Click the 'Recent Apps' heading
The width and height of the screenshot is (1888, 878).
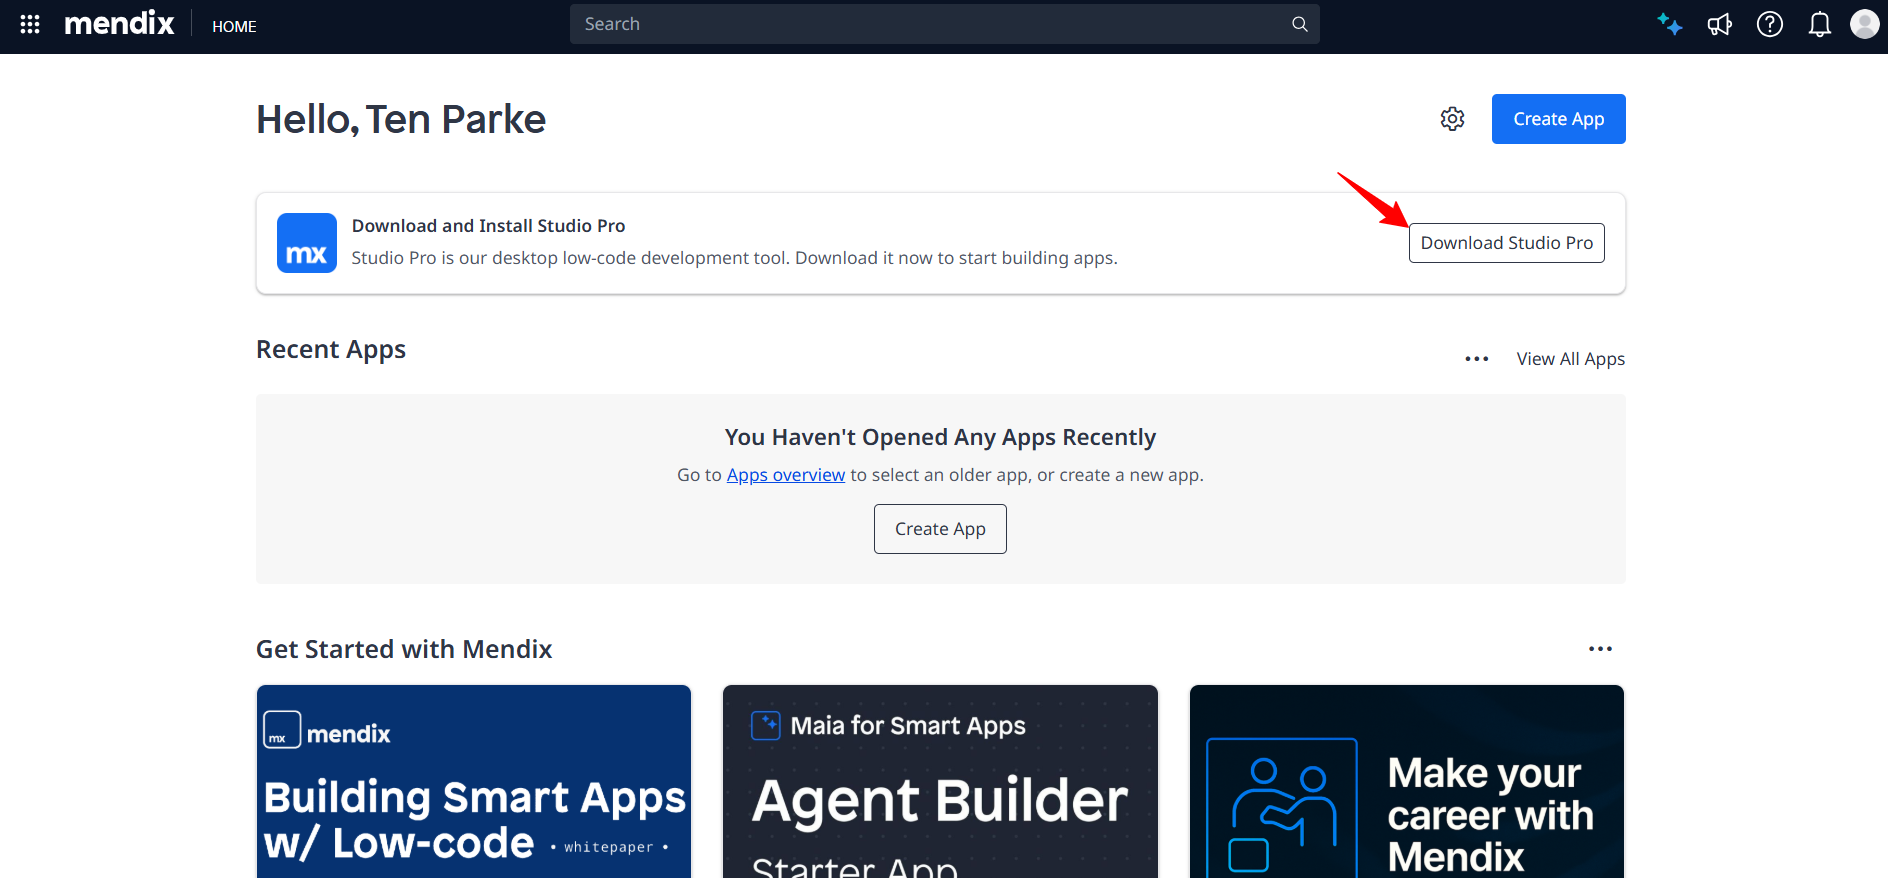(x=331, y=349)
